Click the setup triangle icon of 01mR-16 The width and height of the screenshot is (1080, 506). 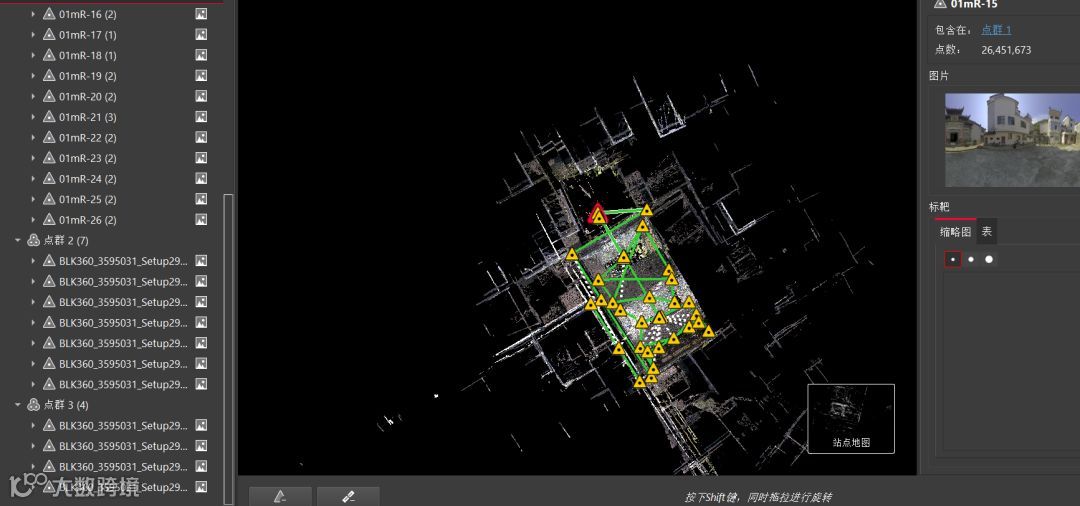(x=49, y=14)
